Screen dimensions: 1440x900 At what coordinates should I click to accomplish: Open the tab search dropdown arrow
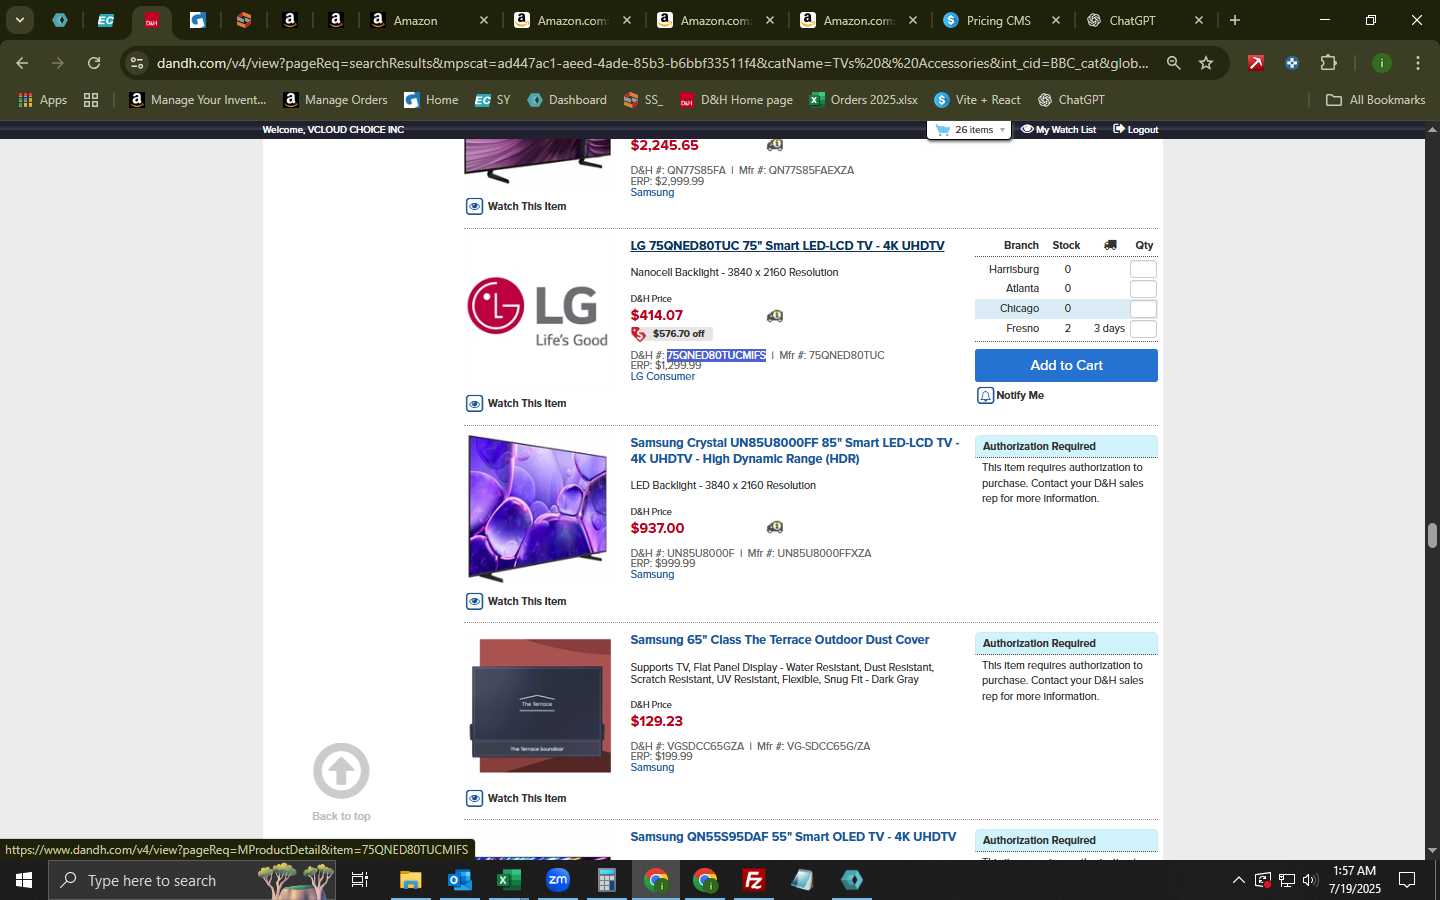point(19,20)
